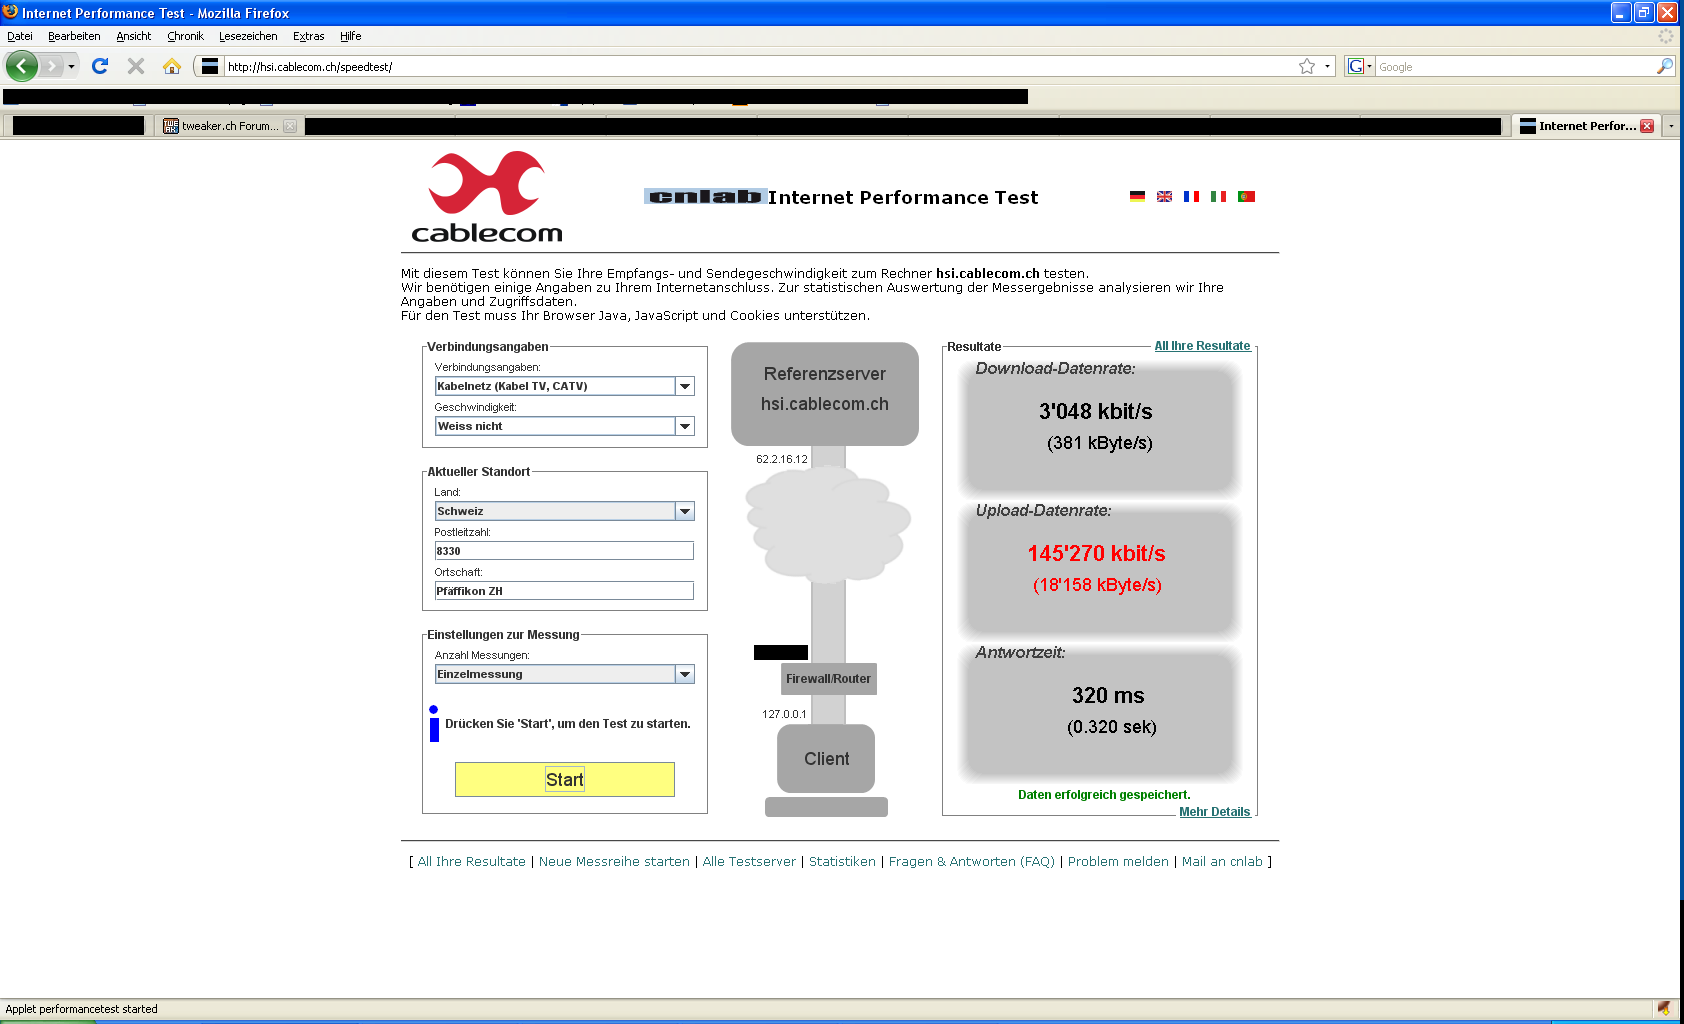Image resolution: width=1684 pixels, height=1024 pixels.
Task: Expand the Geschwindigkeit 'Weiss nicht' dropdown
Action: click(685, 426)
